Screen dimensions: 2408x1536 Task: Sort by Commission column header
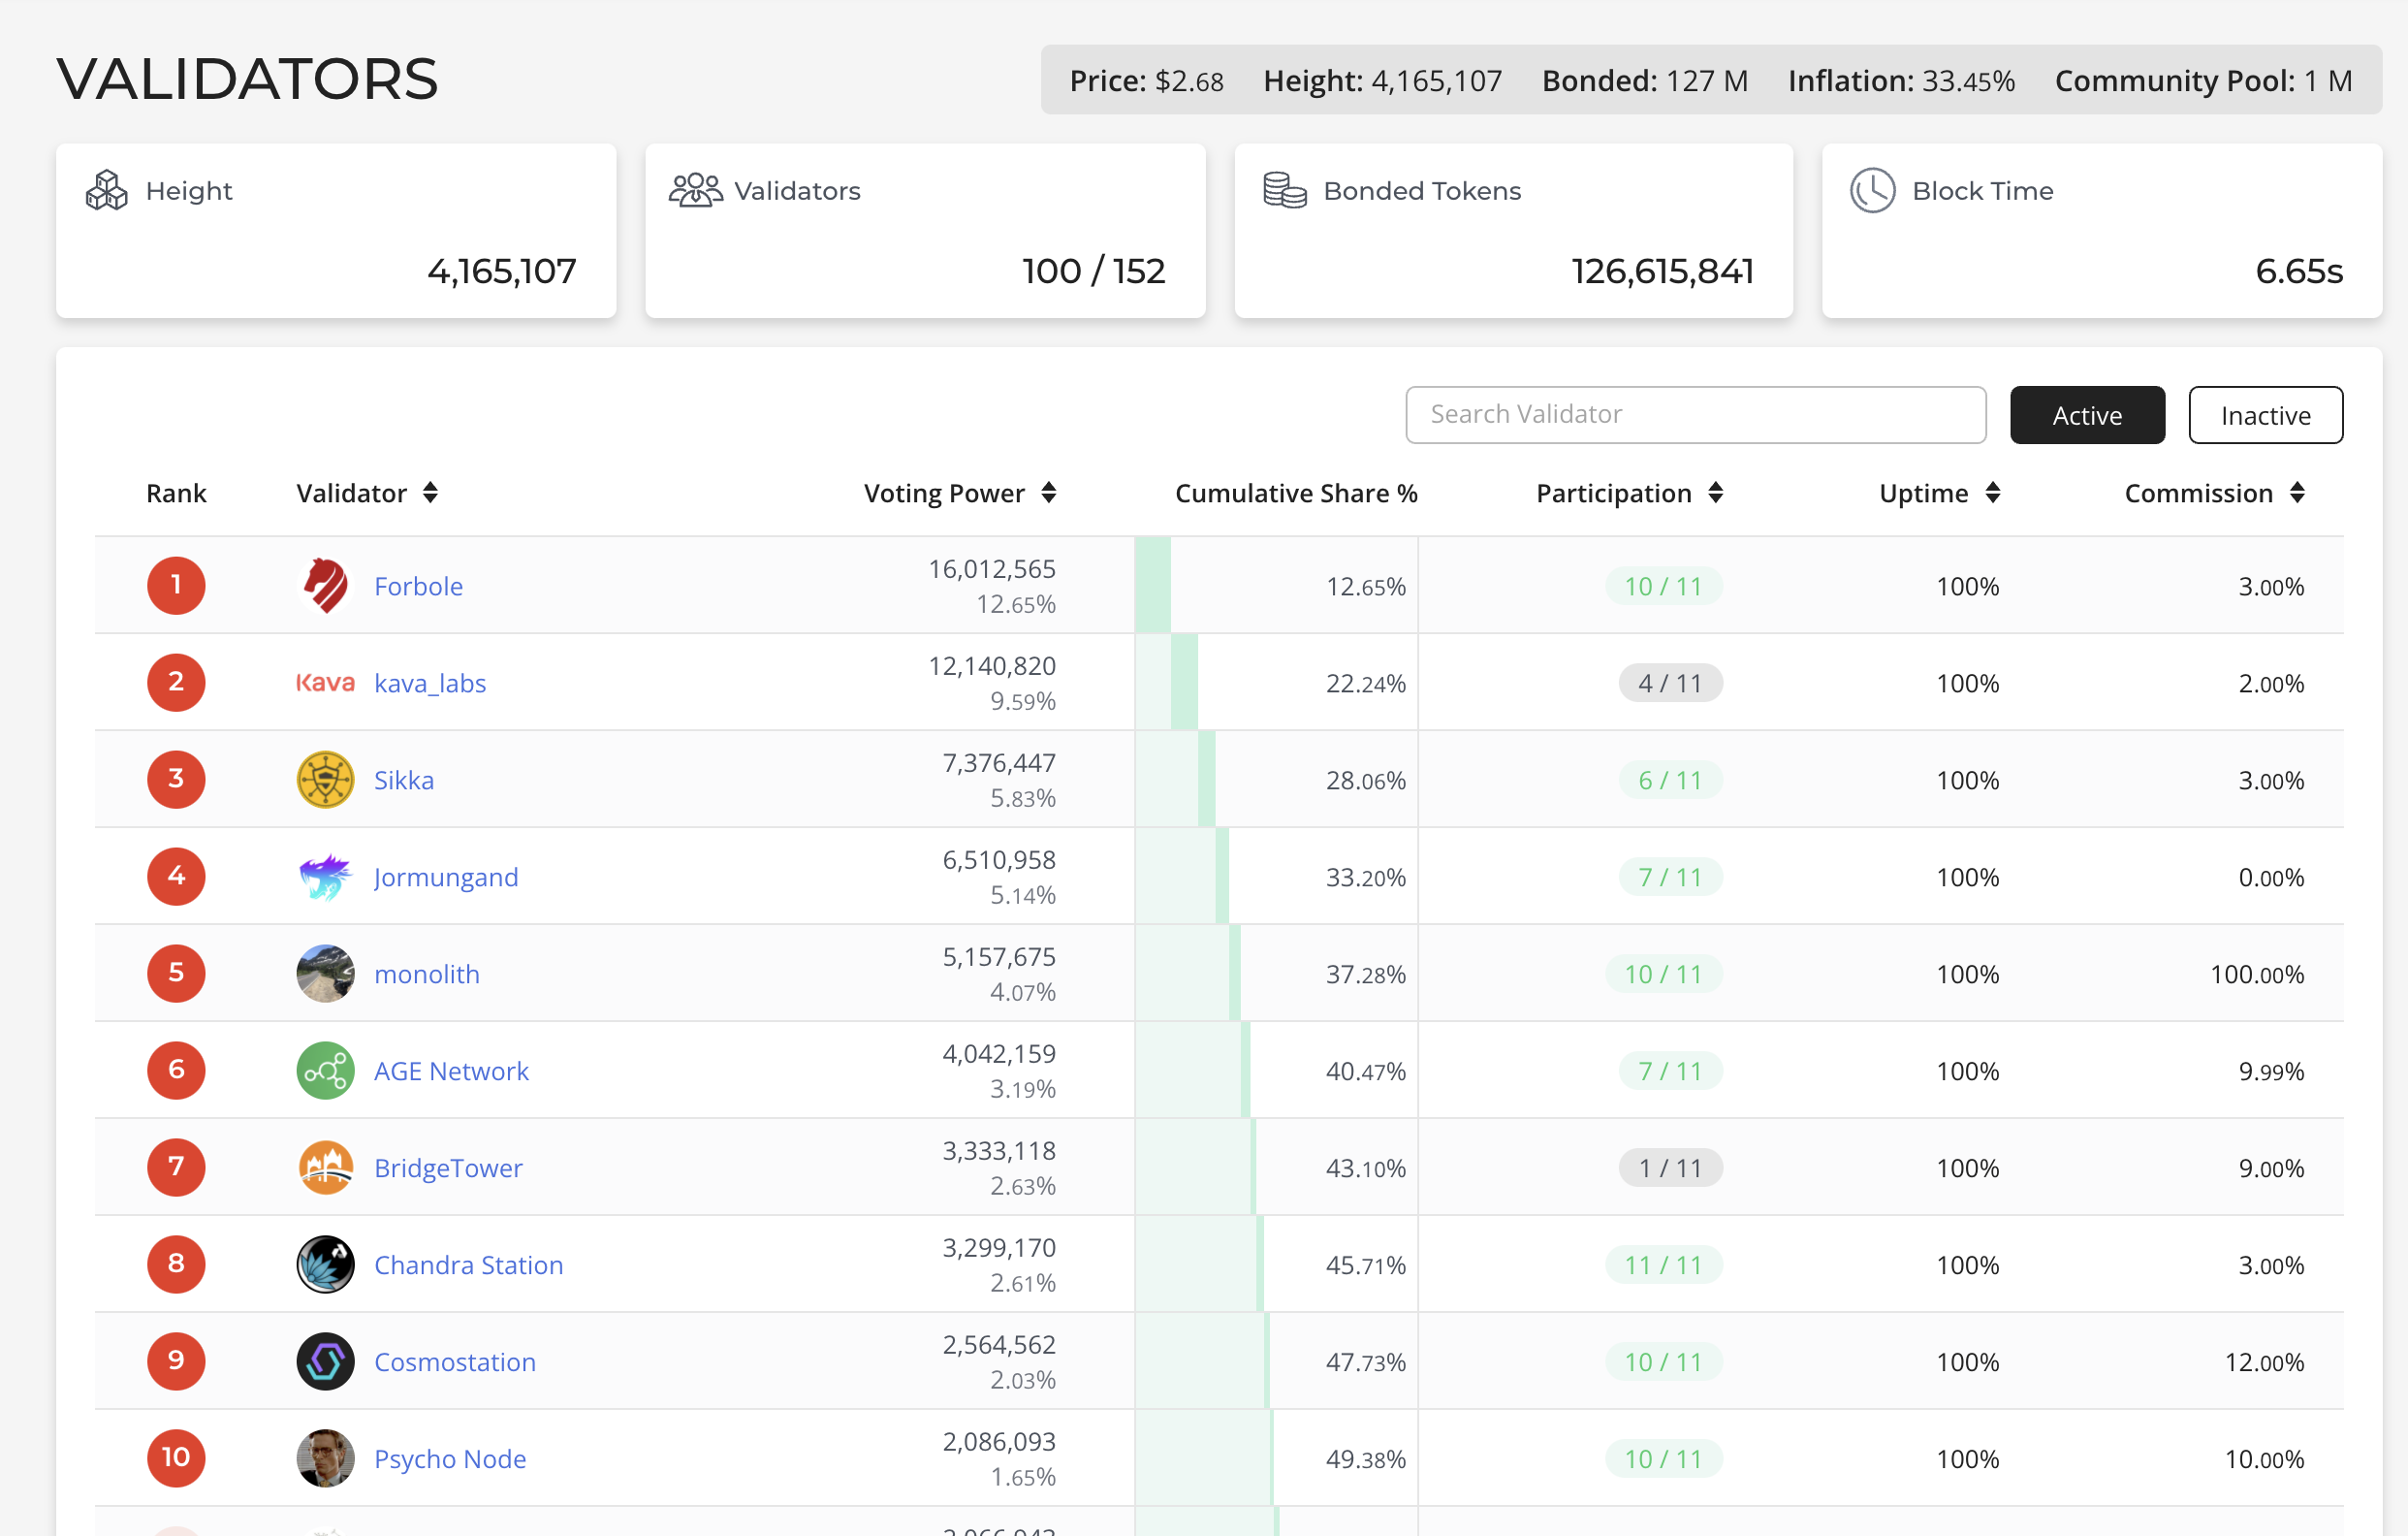point(2297,493)
